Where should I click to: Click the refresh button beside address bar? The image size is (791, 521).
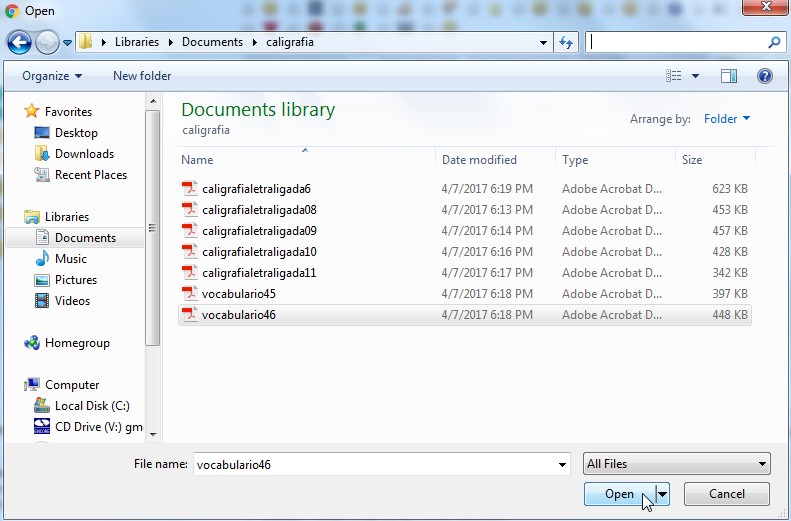[567, 42]
